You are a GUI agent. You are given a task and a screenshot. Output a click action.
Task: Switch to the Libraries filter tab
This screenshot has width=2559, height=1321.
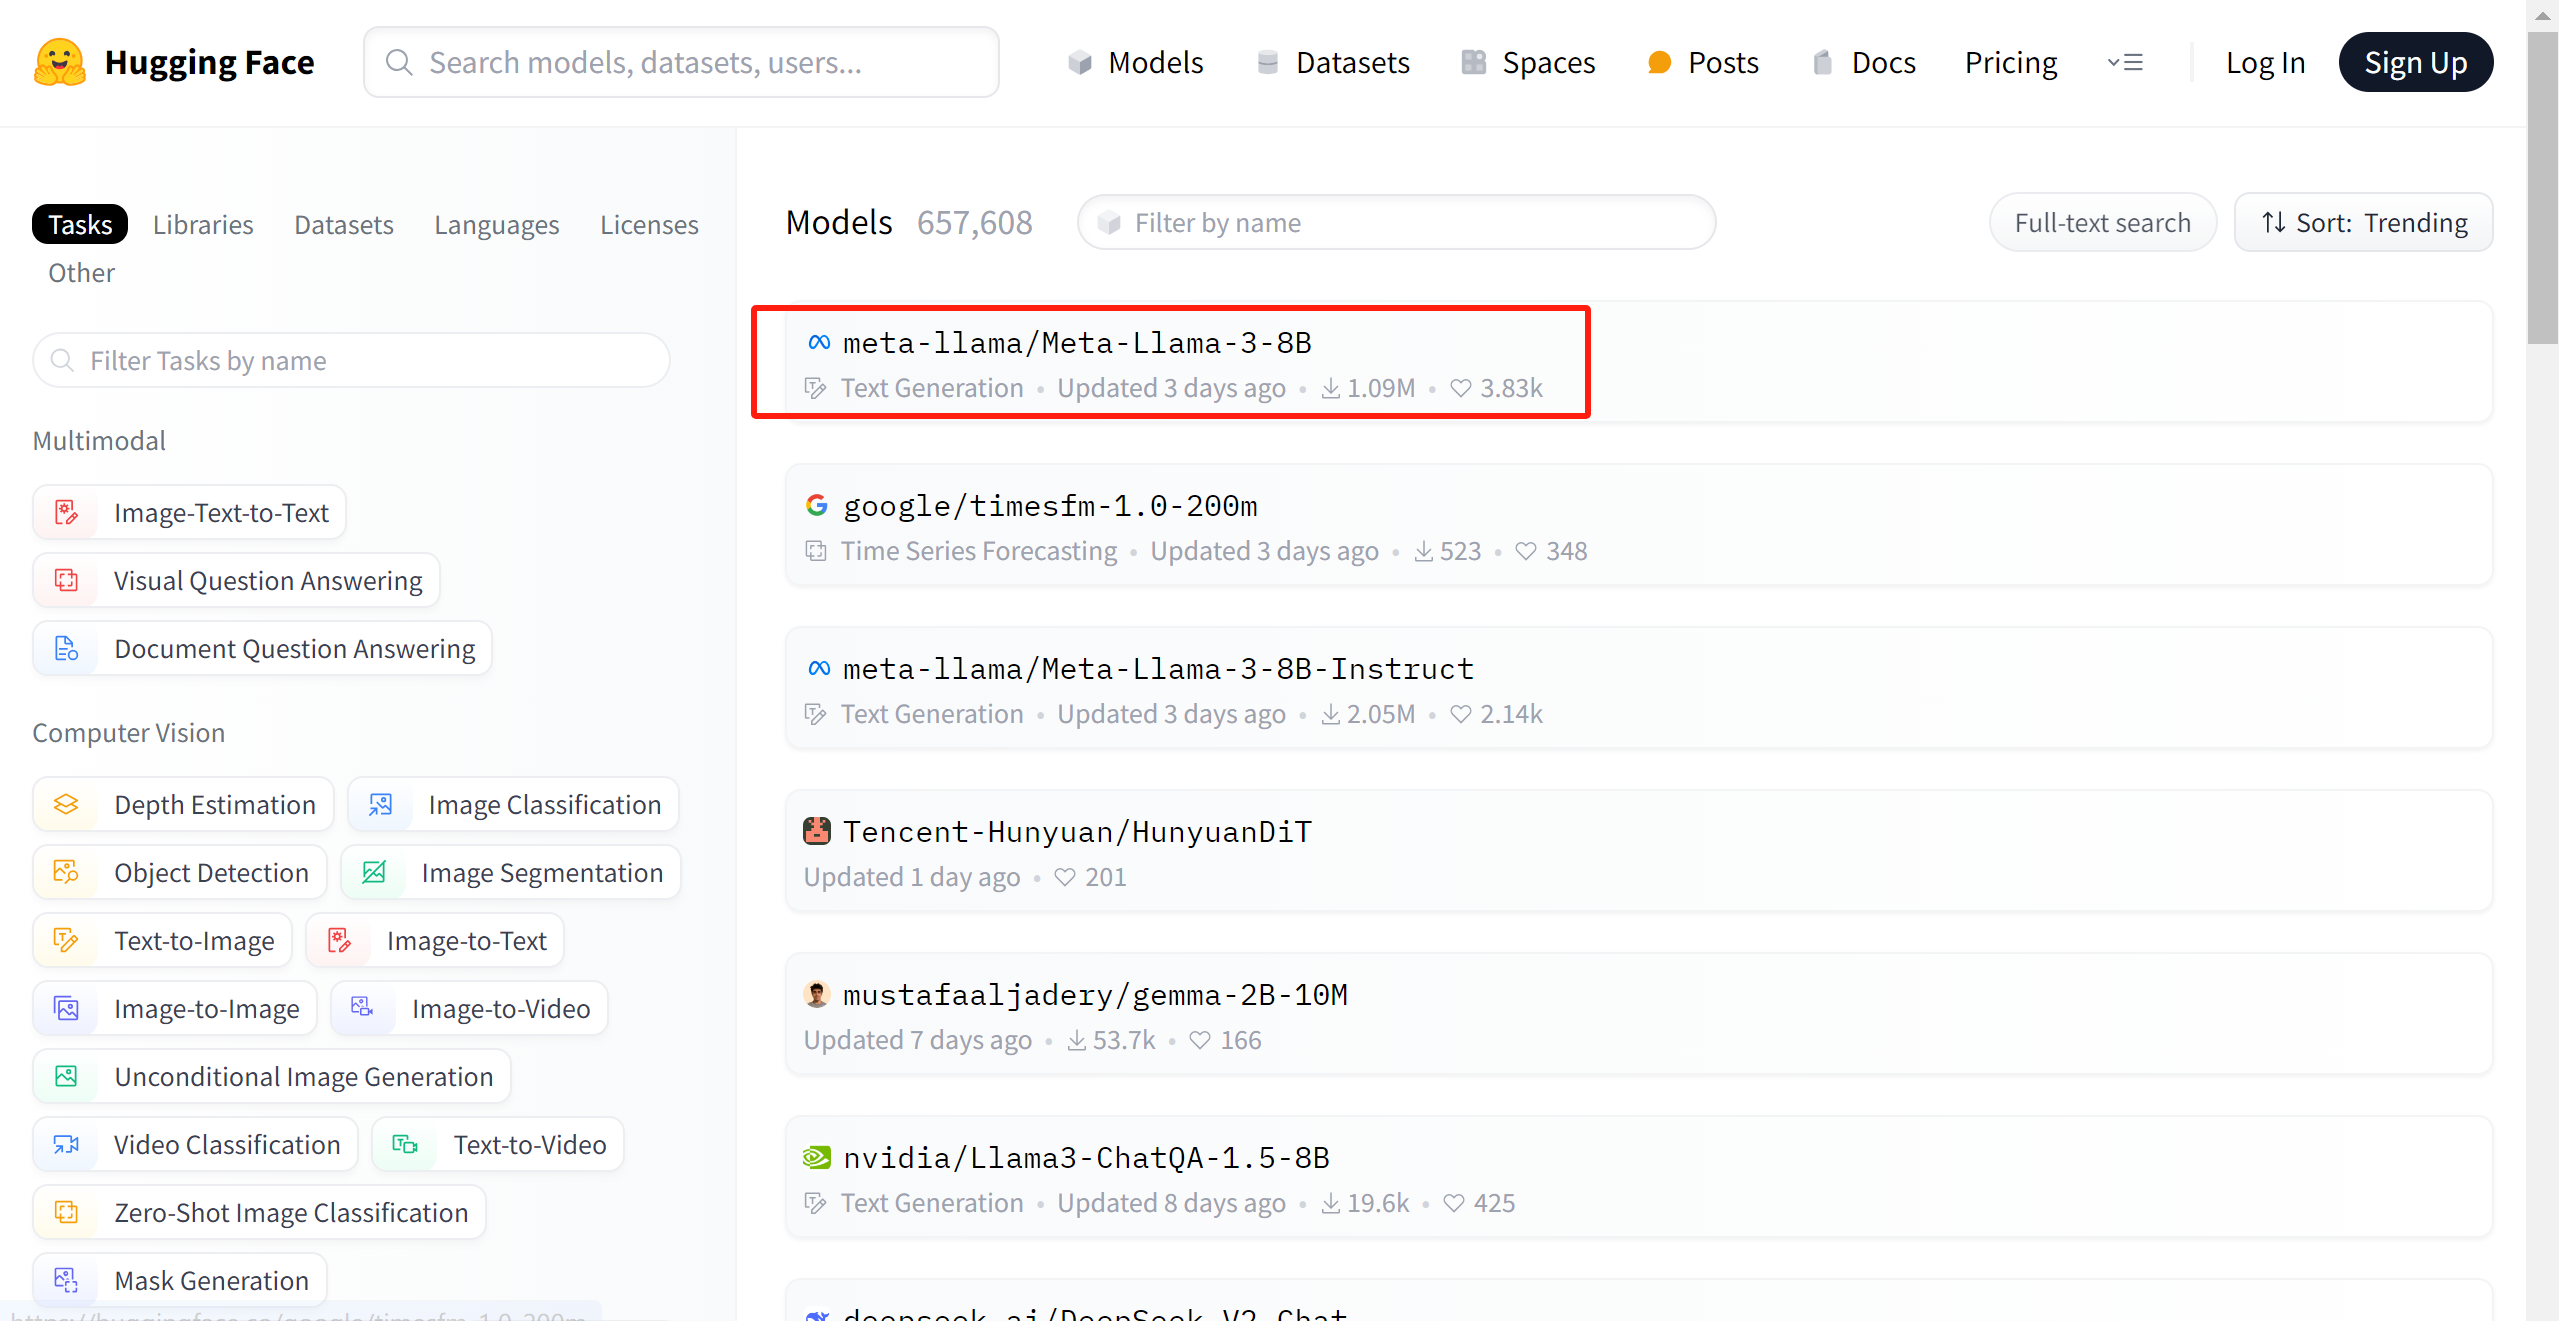pos(203,224)
